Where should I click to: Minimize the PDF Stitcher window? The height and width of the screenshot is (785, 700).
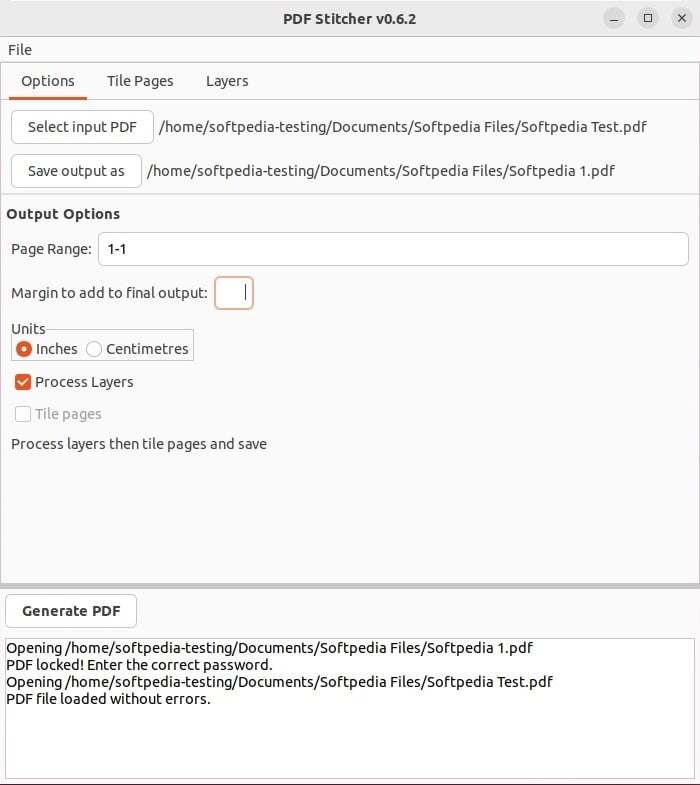pyautogui.click(x=614, y=18)
